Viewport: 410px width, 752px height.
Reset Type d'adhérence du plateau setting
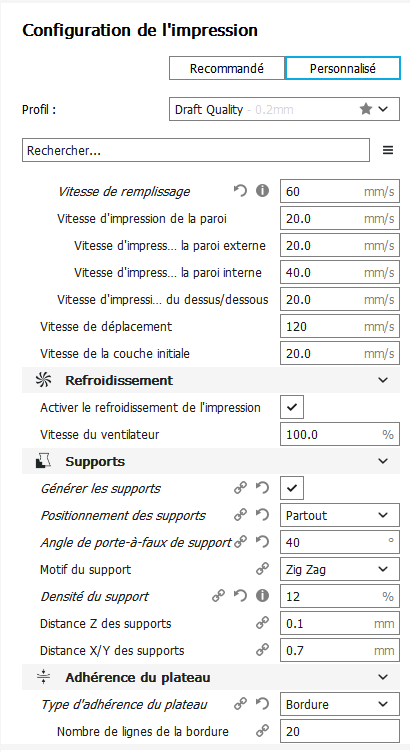(x=262, y=705)
